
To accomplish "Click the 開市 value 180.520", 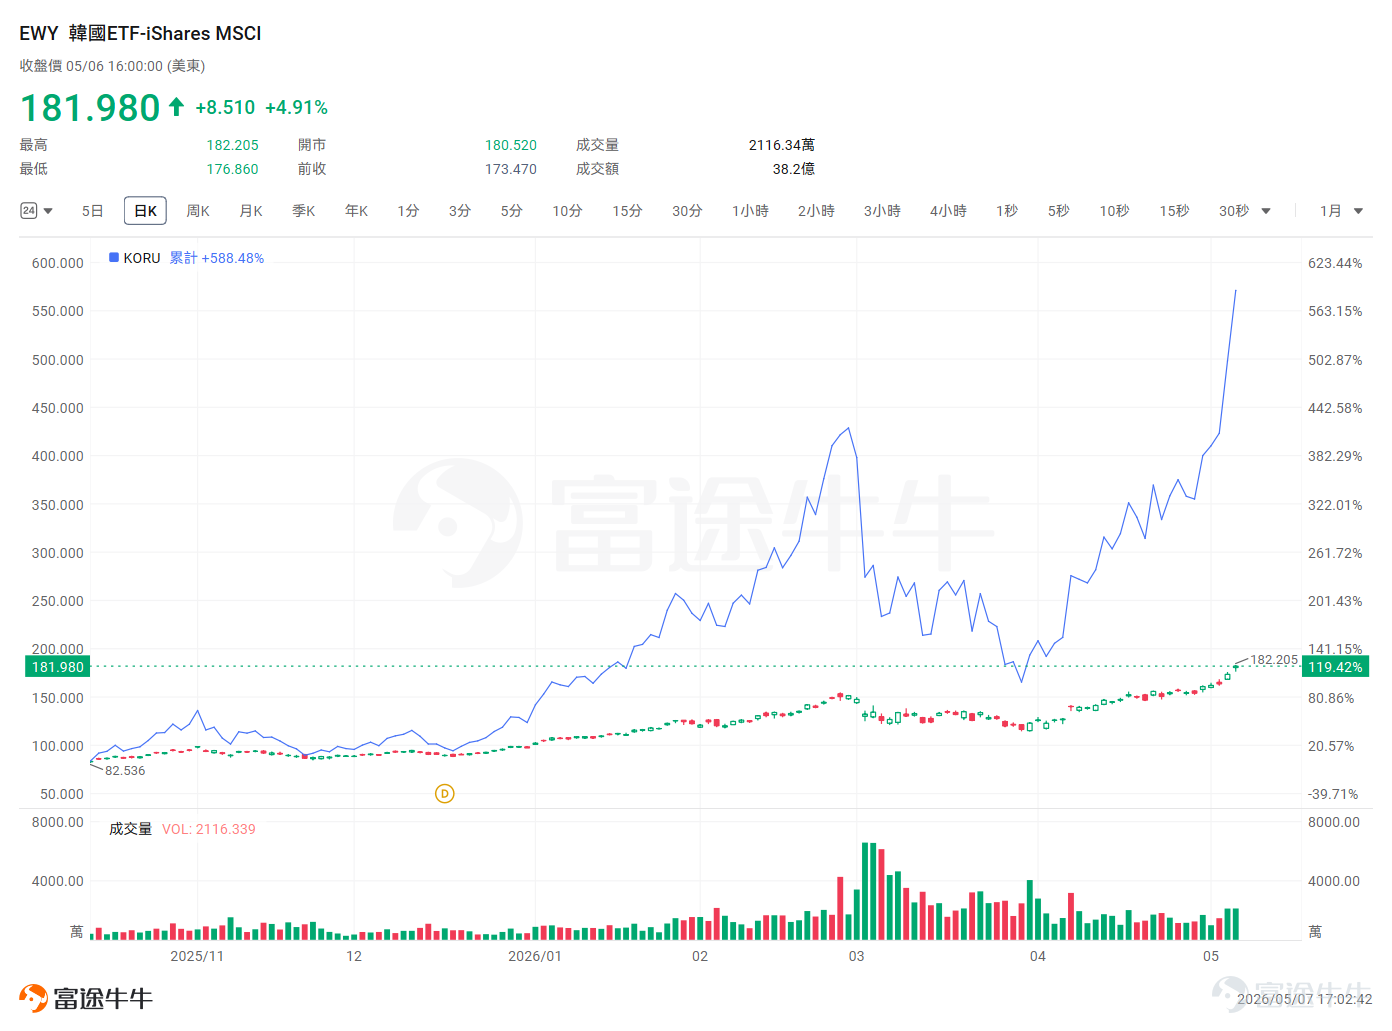I will coord(511,145).
